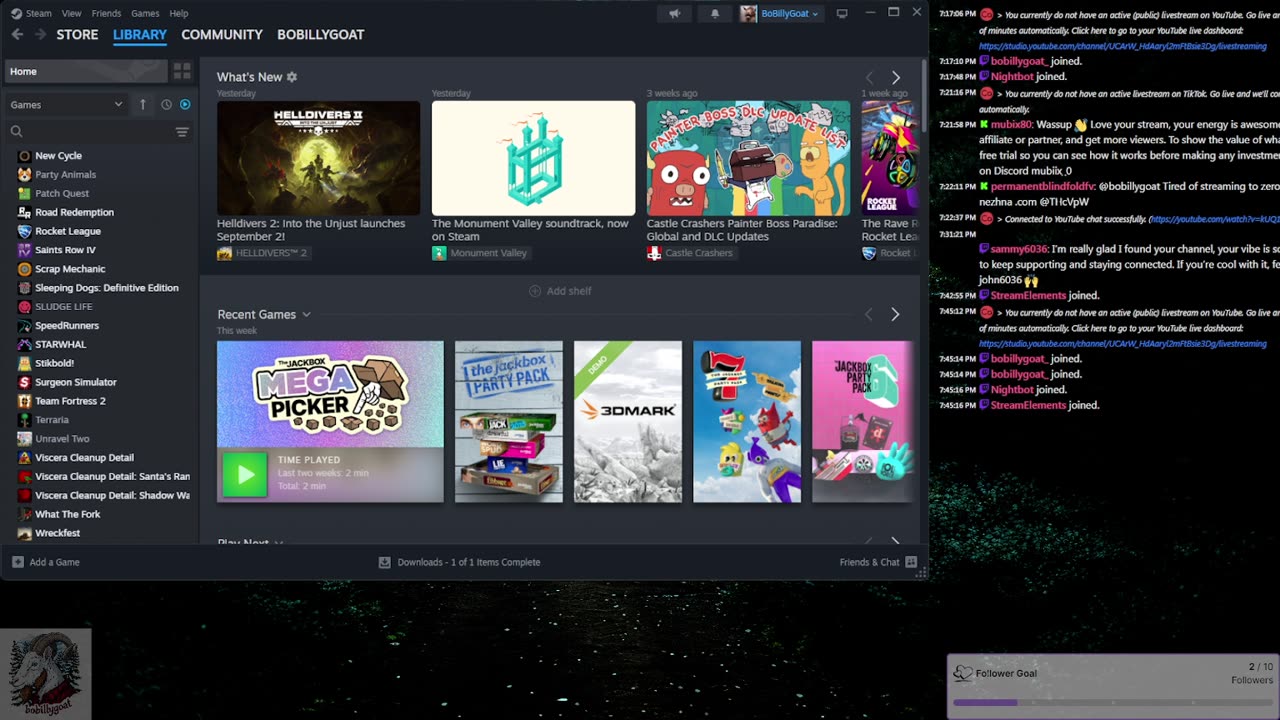Screen dimensions: 1280x720
Task: Play Jackbox Mega Picker green button
Action: 245,474
